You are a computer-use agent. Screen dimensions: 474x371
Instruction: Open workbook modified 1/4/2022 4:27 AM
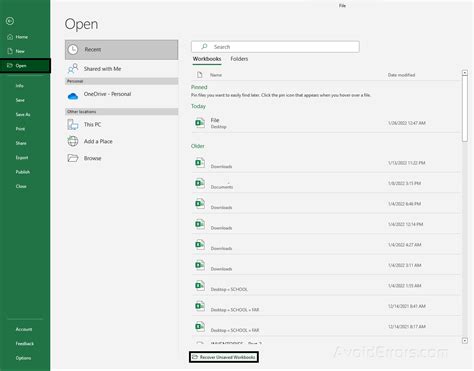click(326, 245)
